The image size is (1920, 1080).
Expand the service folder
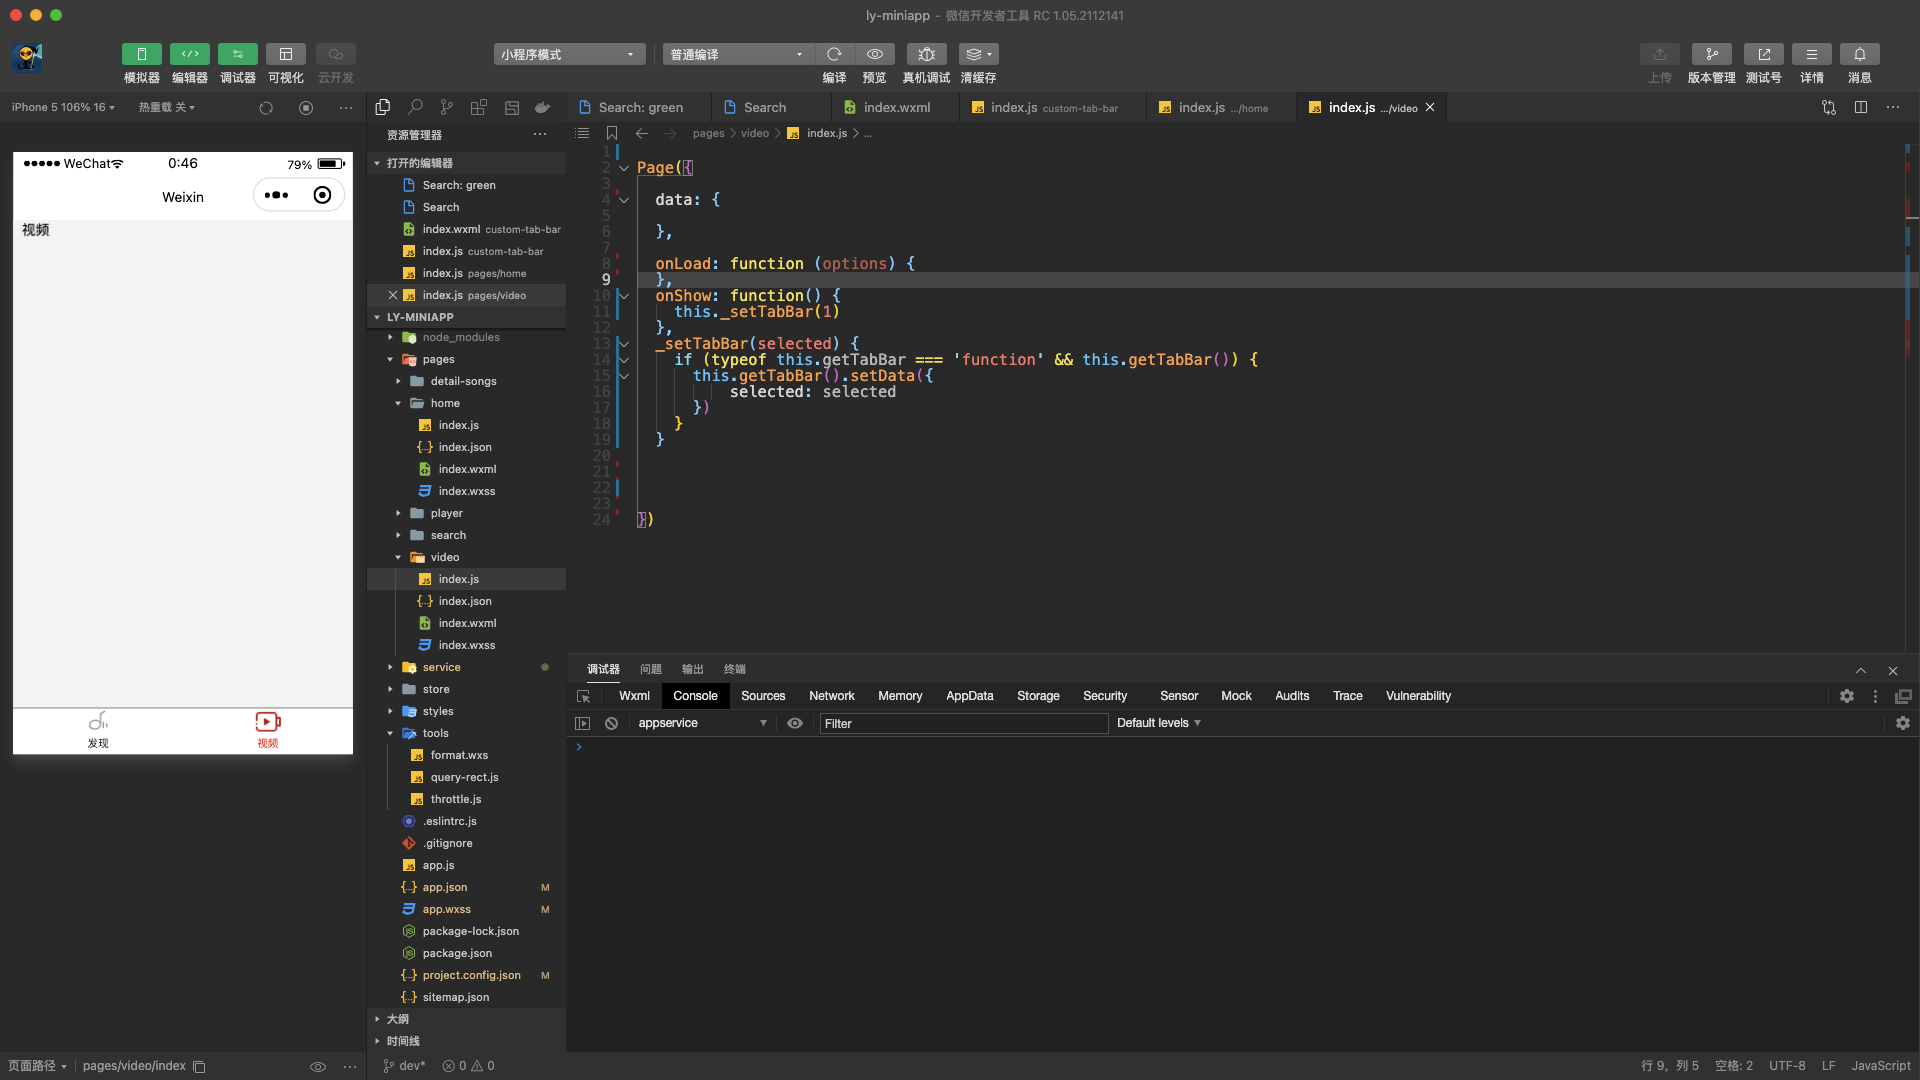[441, 667]
